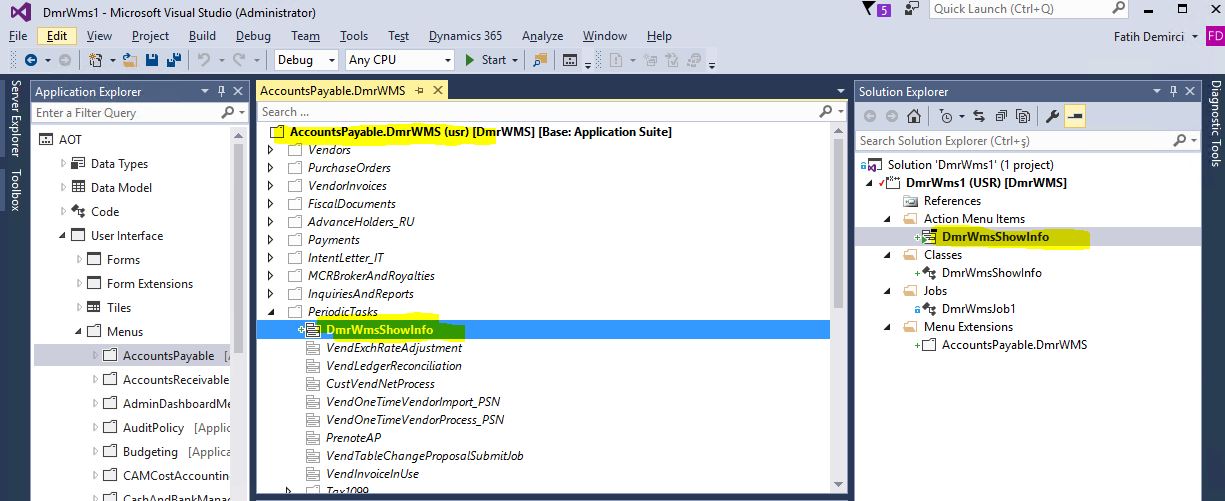Open the Build menu

pos(202,36)
